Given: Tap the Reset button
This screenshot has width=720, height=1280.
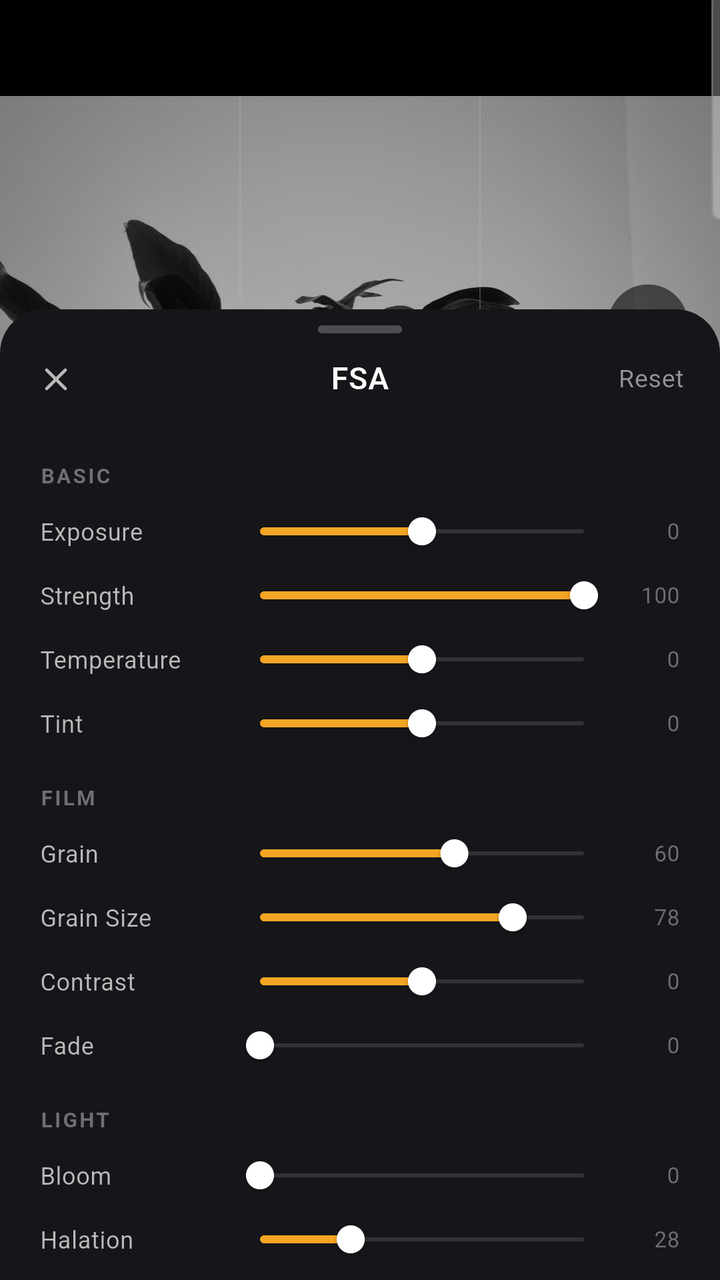Looking at the screenshot, I should click(x=651, y=379).
